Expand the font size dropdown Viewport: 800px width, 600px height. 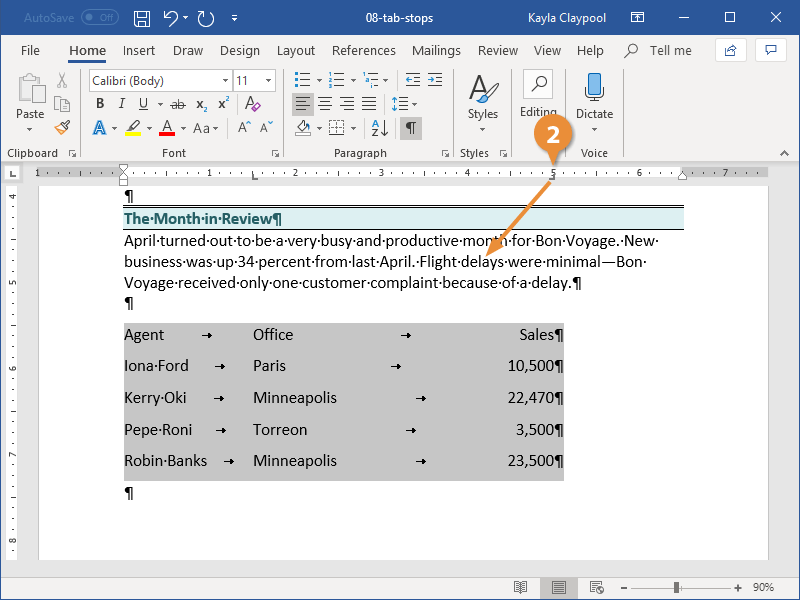tap(268, 80)
